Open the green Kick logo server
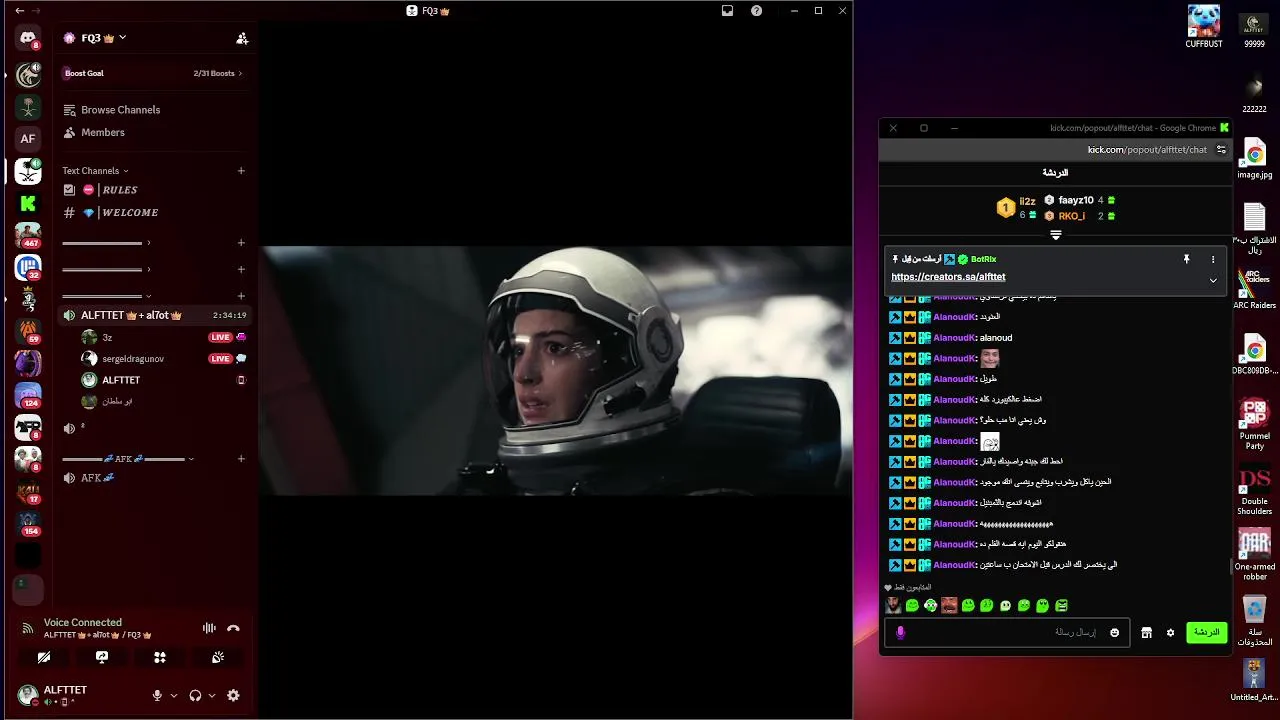The image size is (1280, 720). [28, 203]
